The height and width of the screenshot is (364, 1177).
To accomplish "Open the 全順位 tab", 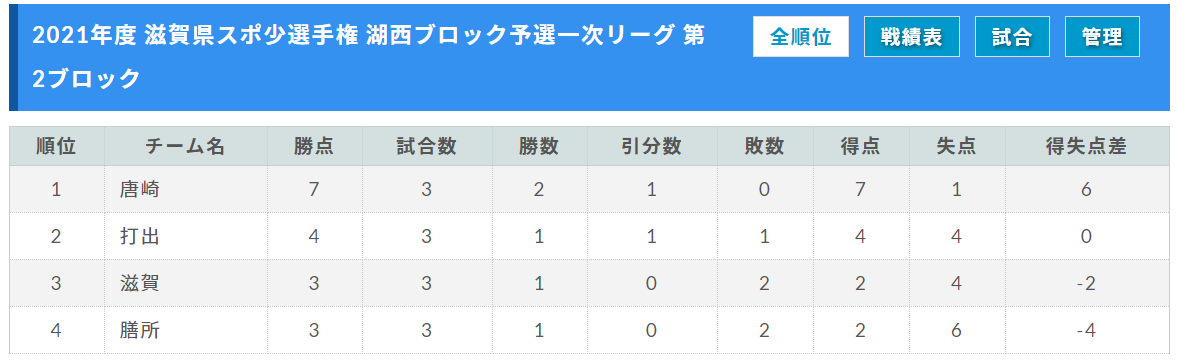I will 801,37.
